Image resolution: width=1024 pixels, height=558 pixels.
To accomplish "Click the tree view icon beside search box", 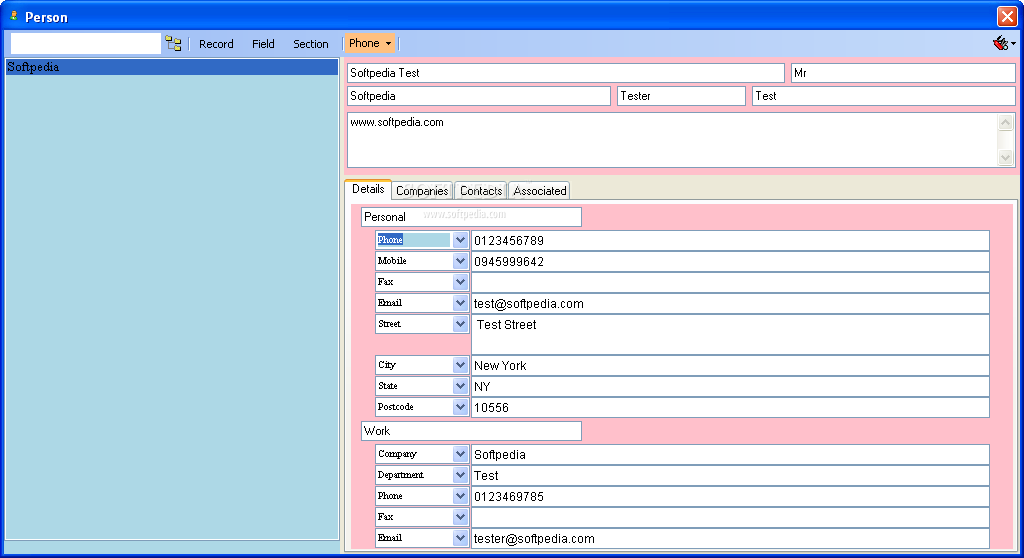I will [173, 44].
